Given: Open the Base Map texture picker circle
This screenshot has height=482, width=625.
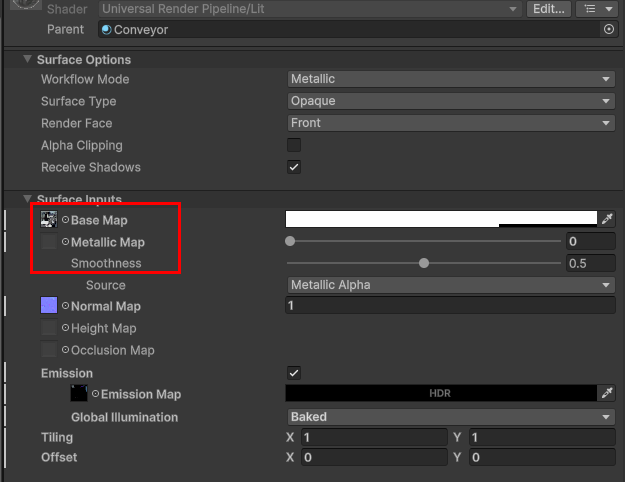Looking at the screenshot, I should [x=65, y=220].
